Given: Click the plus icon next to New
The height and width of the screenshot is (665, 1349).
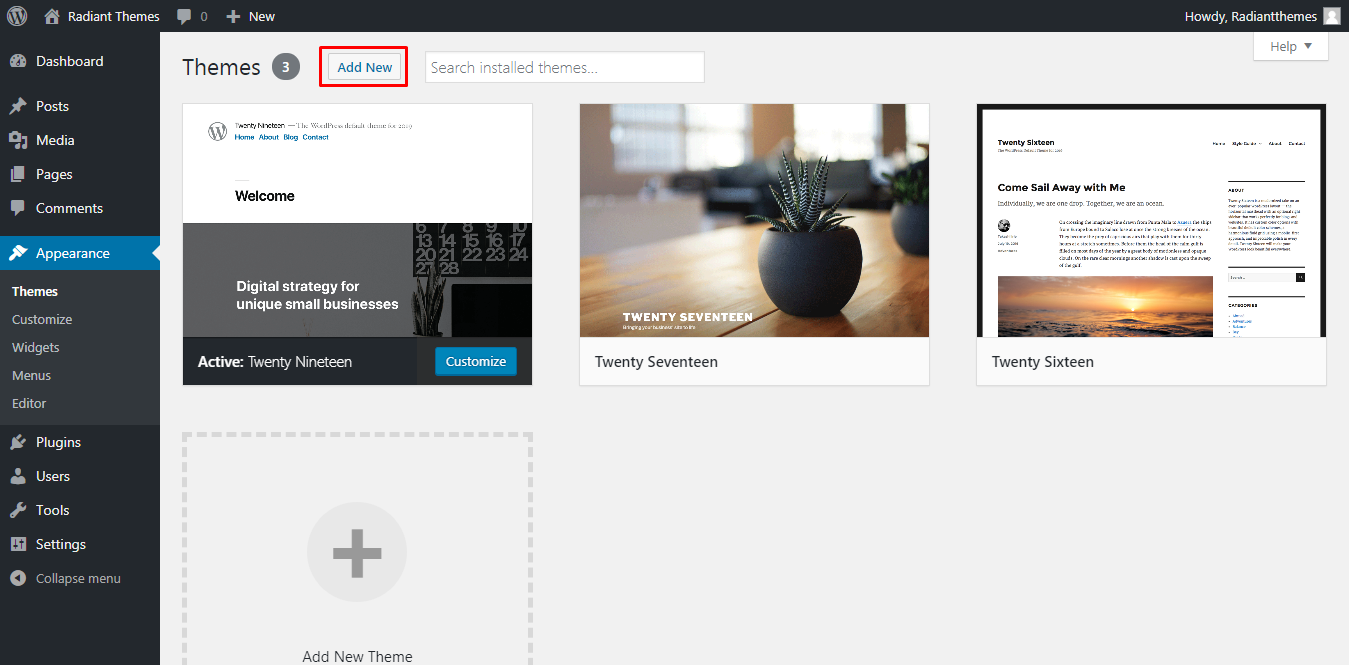Looking at the screenshot, I should (x=233, y=16).
